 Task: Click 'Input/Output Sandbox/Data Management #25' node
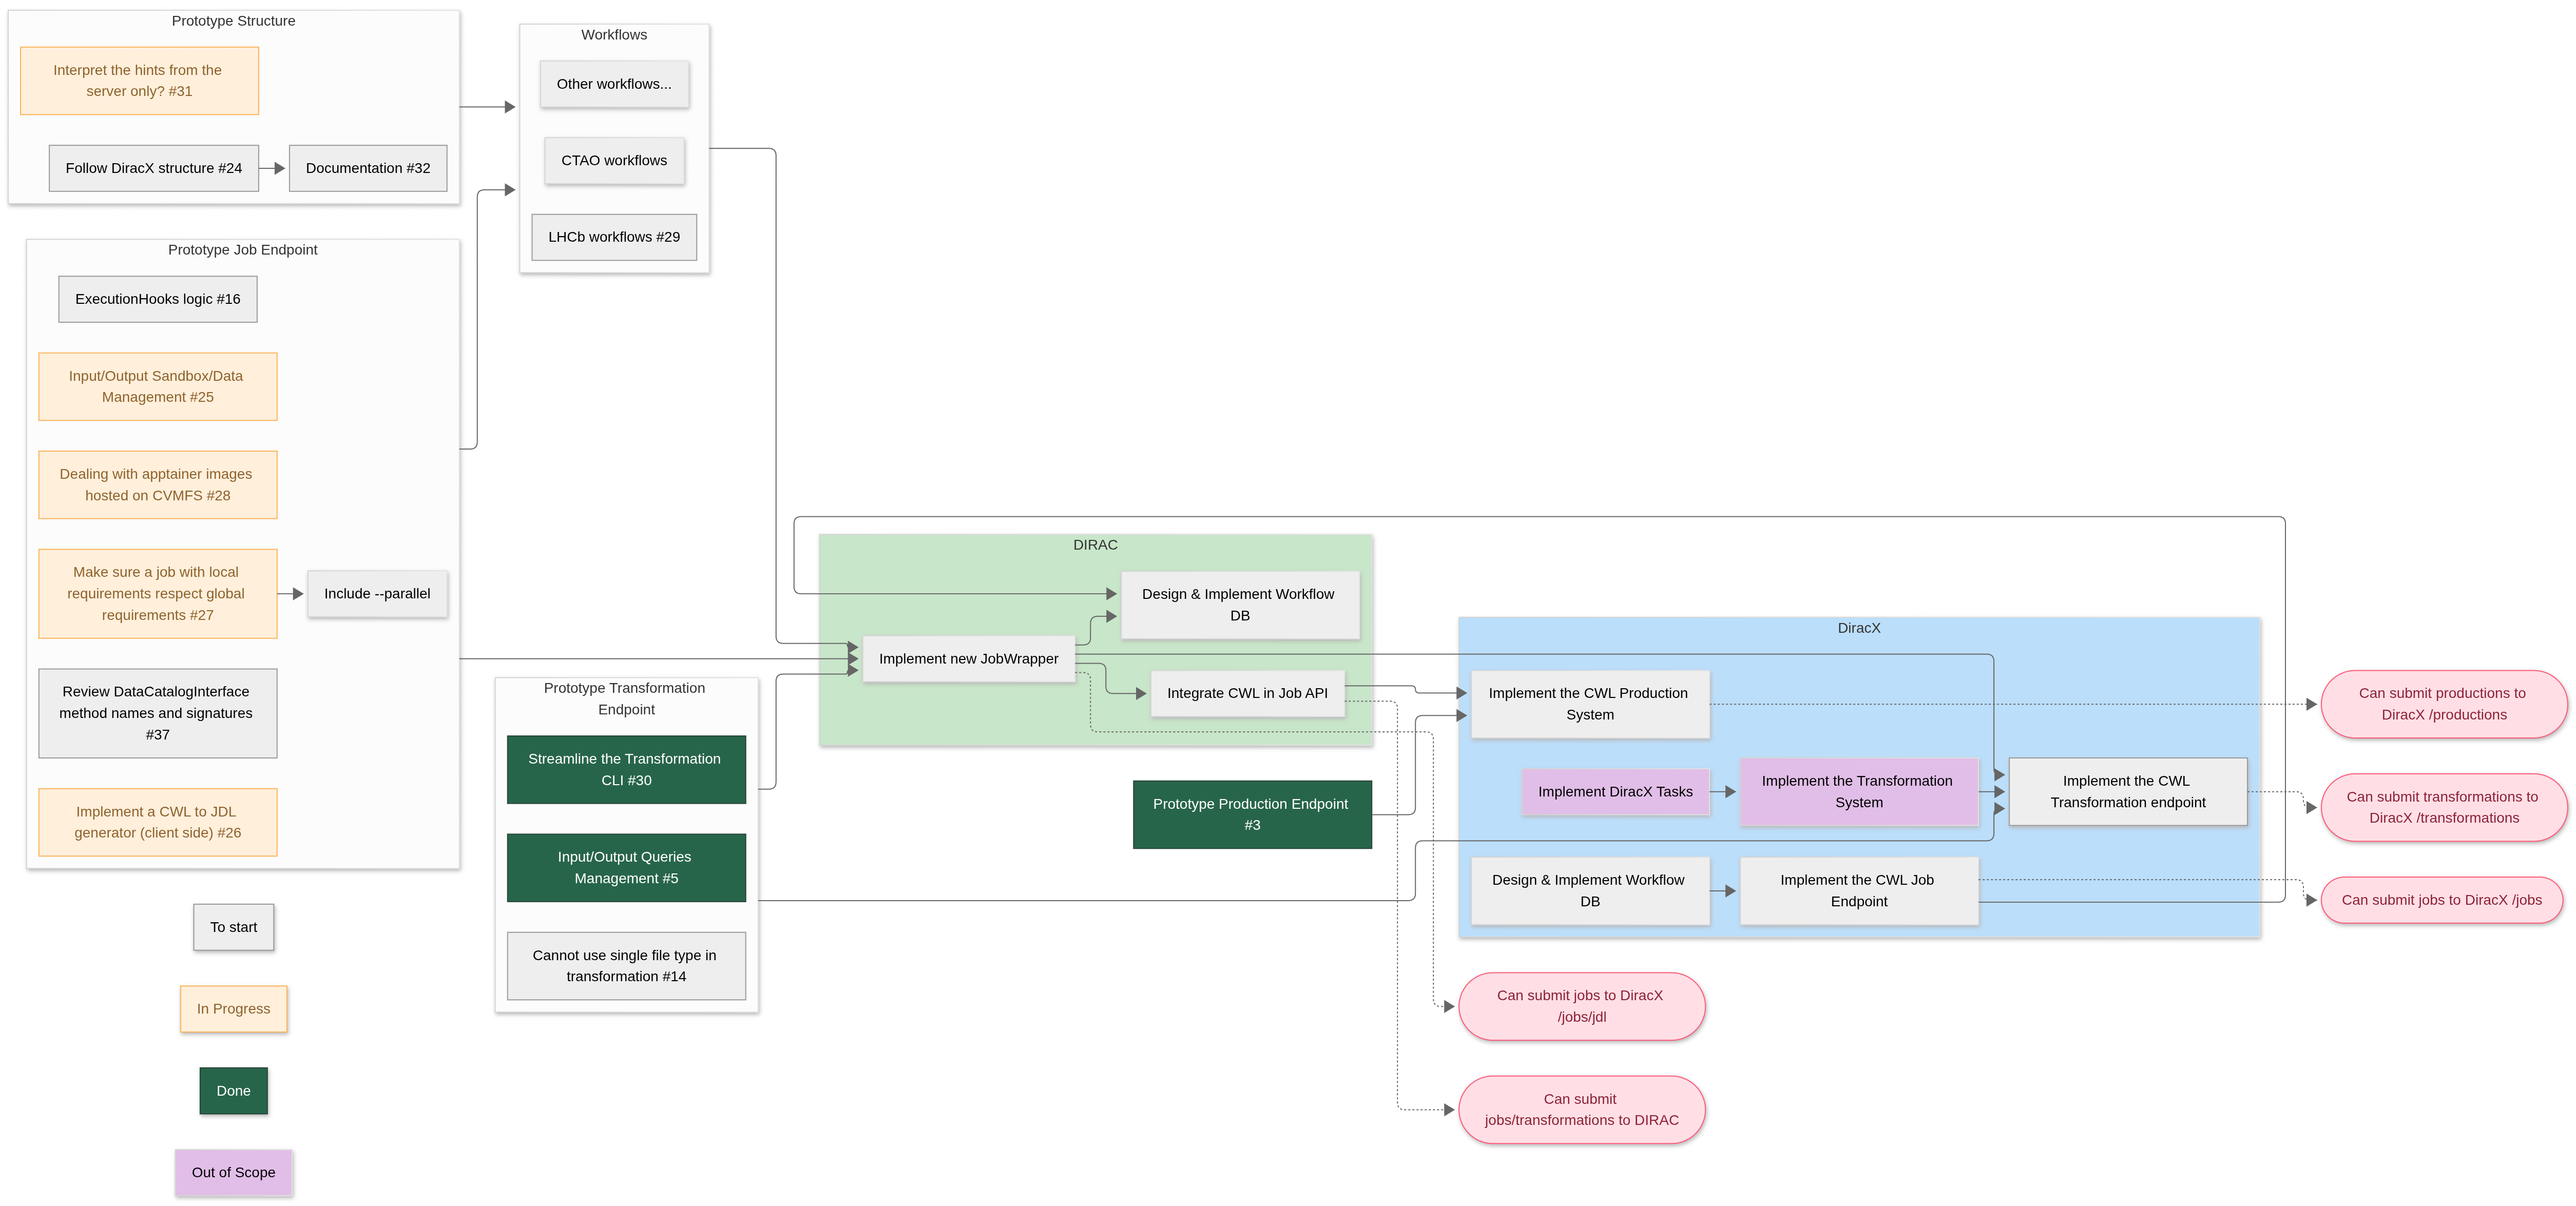point(157,386)
